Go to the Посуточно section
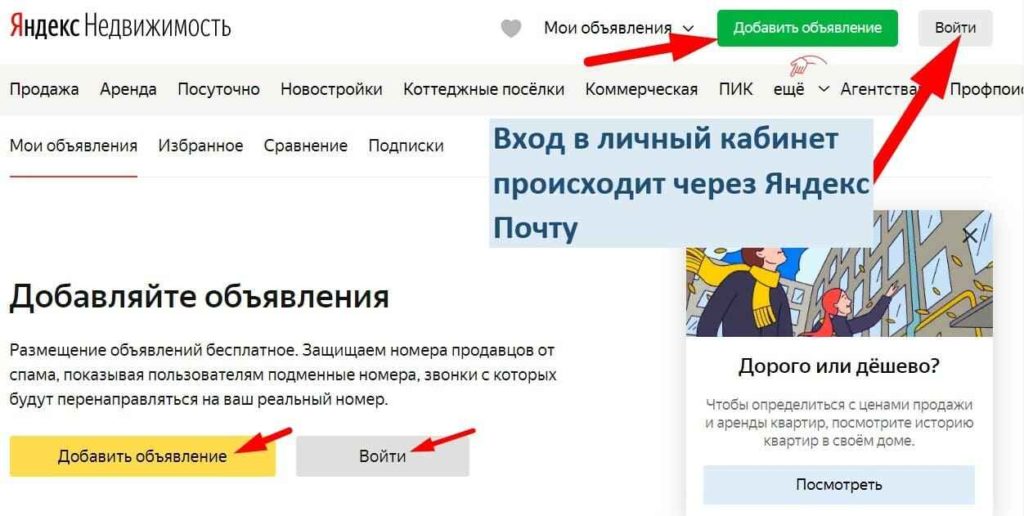Image resolution: width=1024 pixels, height=516 pixels. 218,89
